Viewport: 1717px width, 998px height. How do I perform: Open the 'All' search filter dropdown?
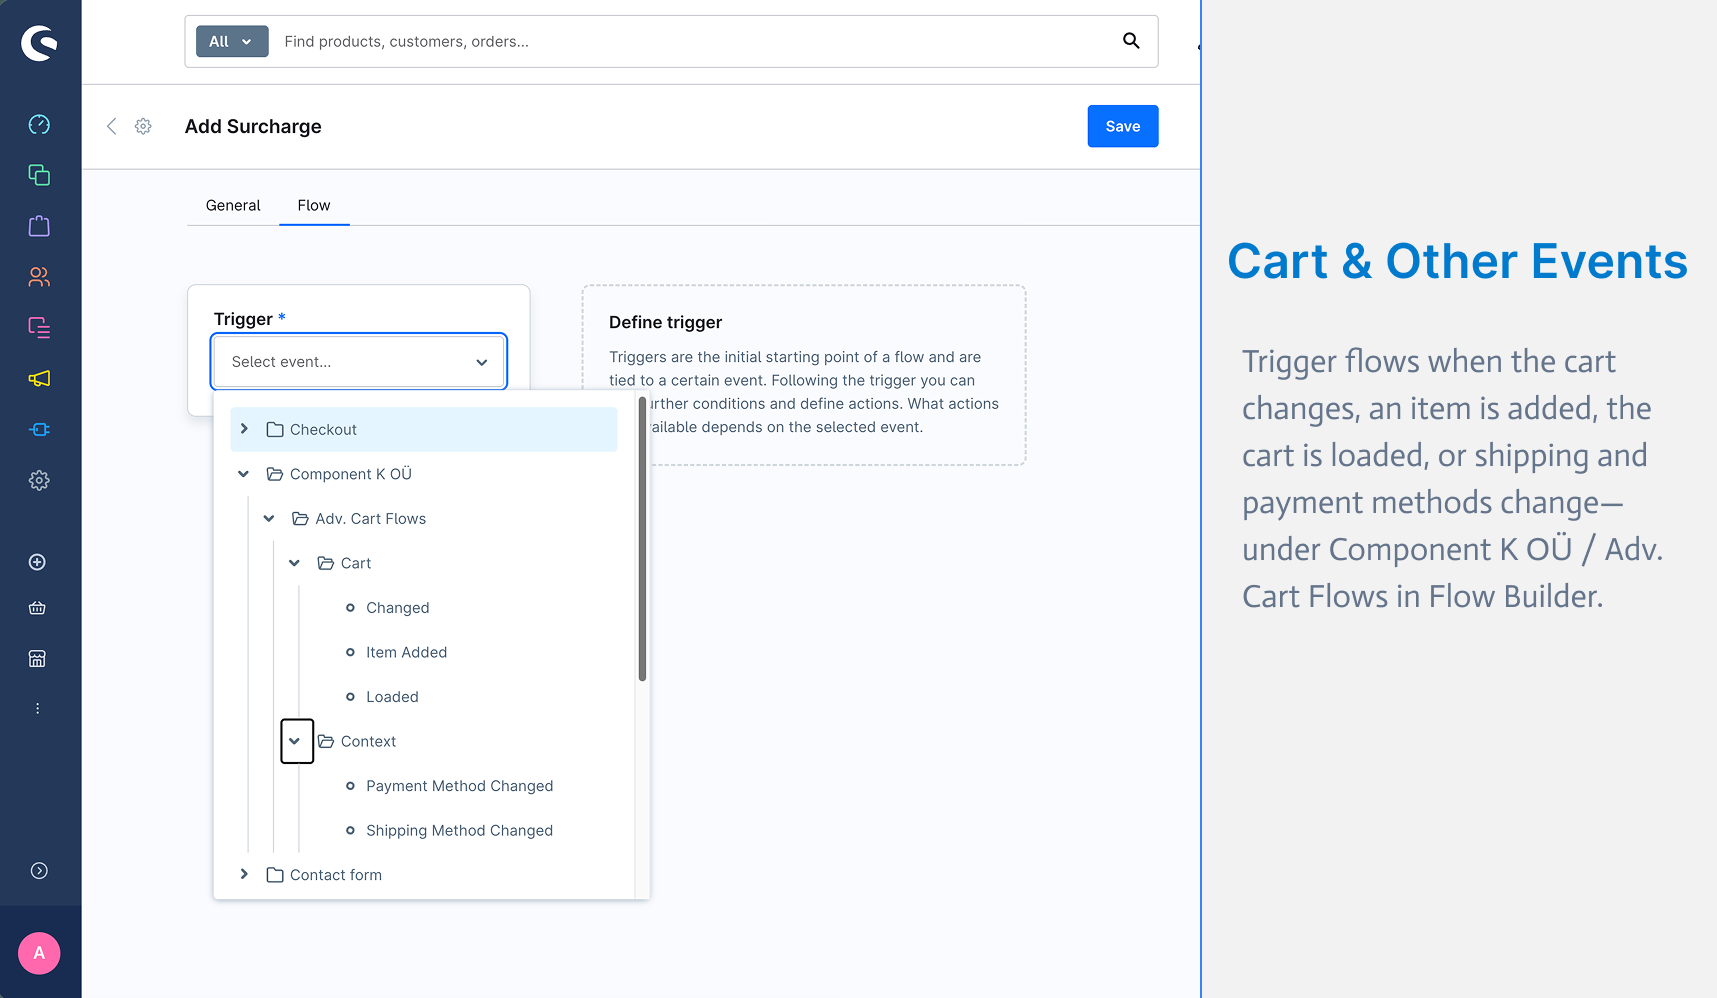coord(232,41)
